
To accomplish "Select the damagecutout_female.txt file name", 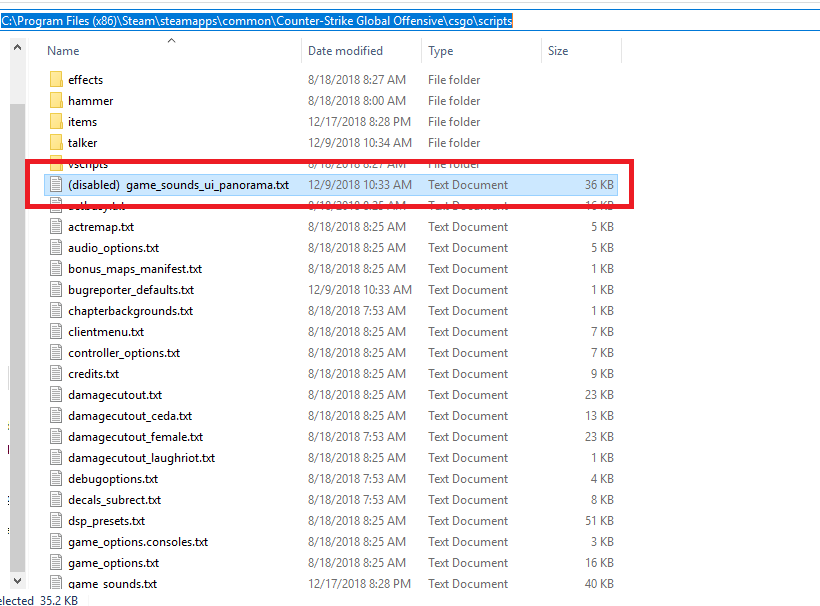I will pos(135,437).
